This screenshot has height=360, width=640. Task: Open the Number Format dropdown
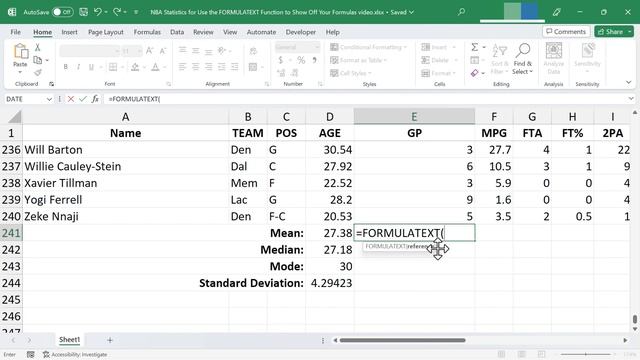[317, 47]
